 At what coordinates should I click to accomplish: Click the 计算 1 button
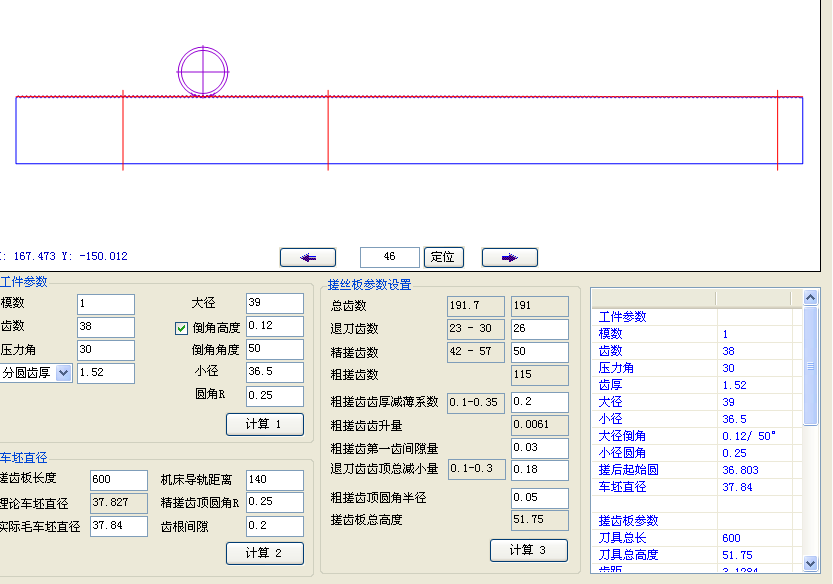coord(264,424)
